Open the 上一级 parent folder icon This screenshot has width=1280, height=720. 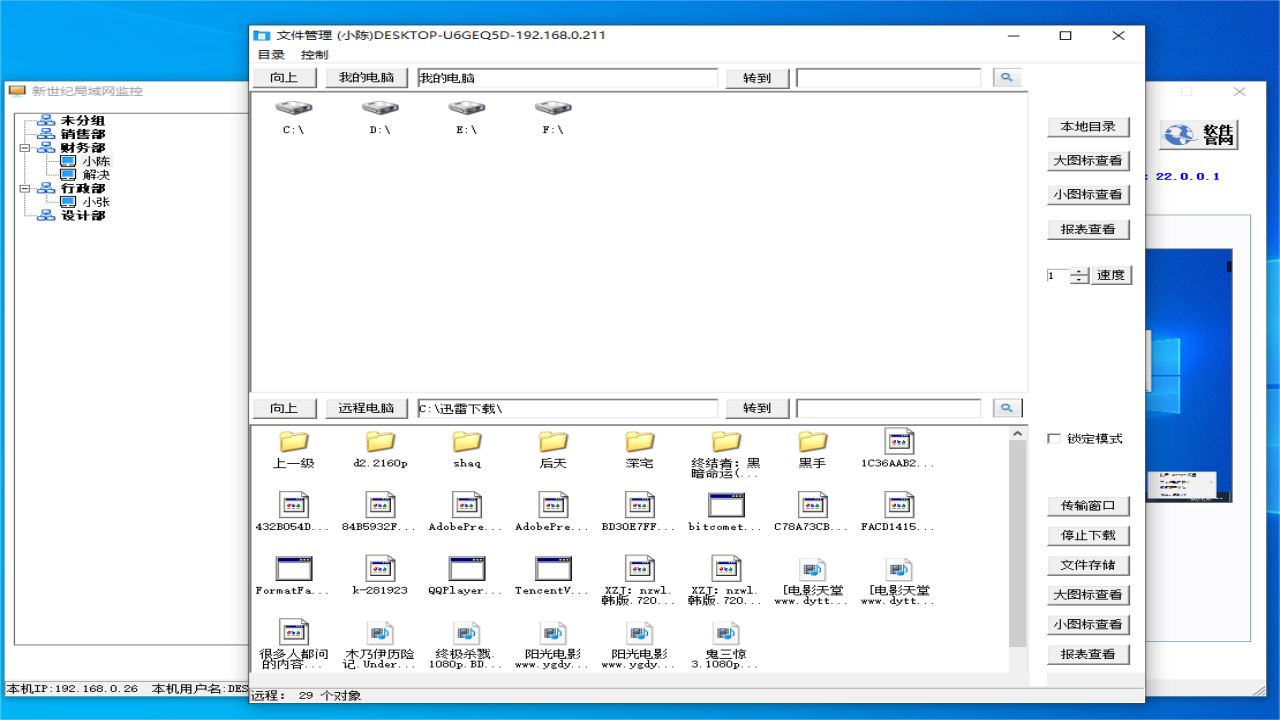(x=293, y=442)
